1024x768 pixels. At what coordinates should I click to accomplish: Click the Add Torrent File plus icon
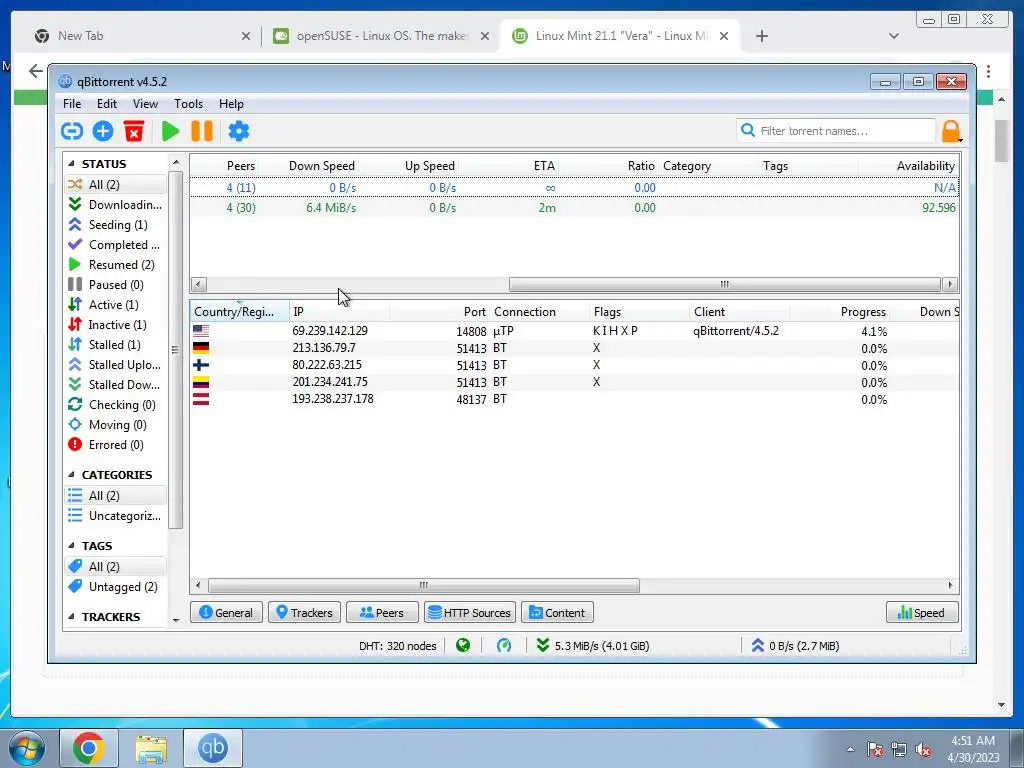[103, 131]
